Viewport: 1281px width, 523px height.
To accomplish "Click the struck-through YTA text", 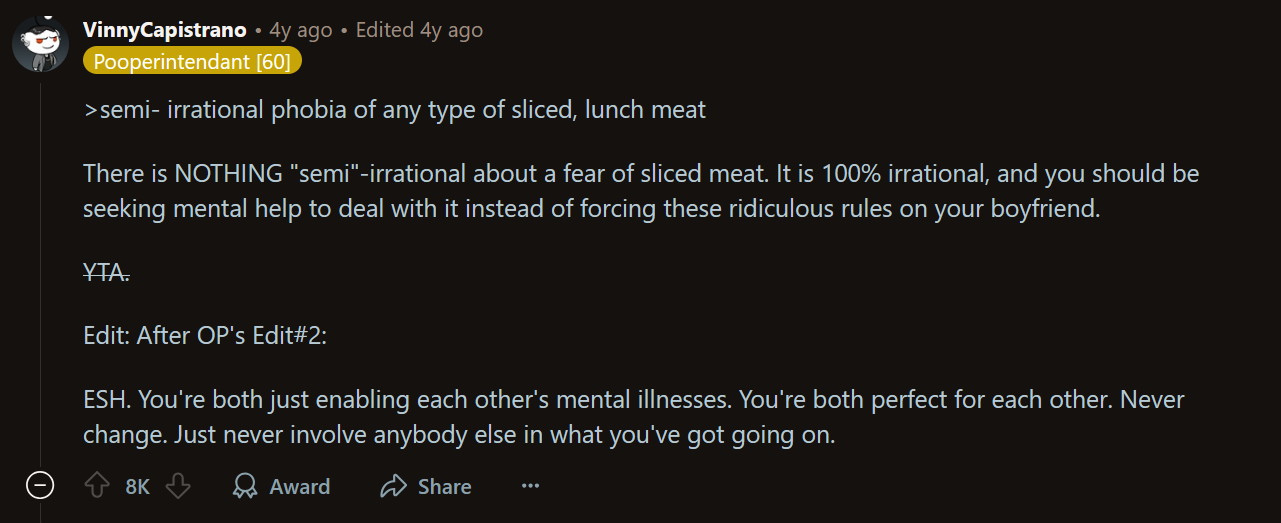I will point(107,272).
